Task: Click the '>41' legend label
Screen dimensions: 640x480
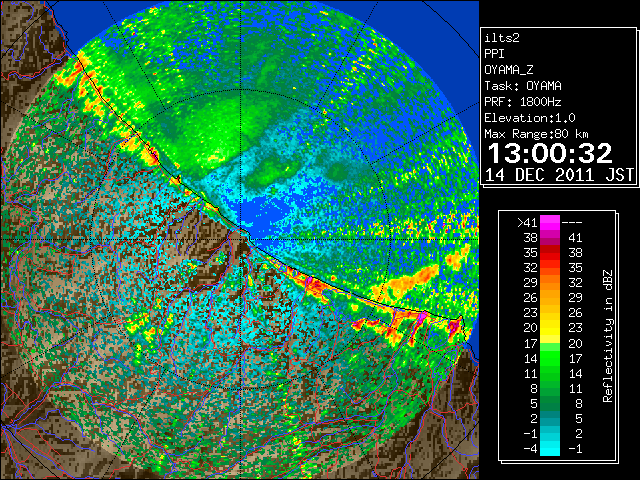Action: pyautogui.click(x=527, y=222)
